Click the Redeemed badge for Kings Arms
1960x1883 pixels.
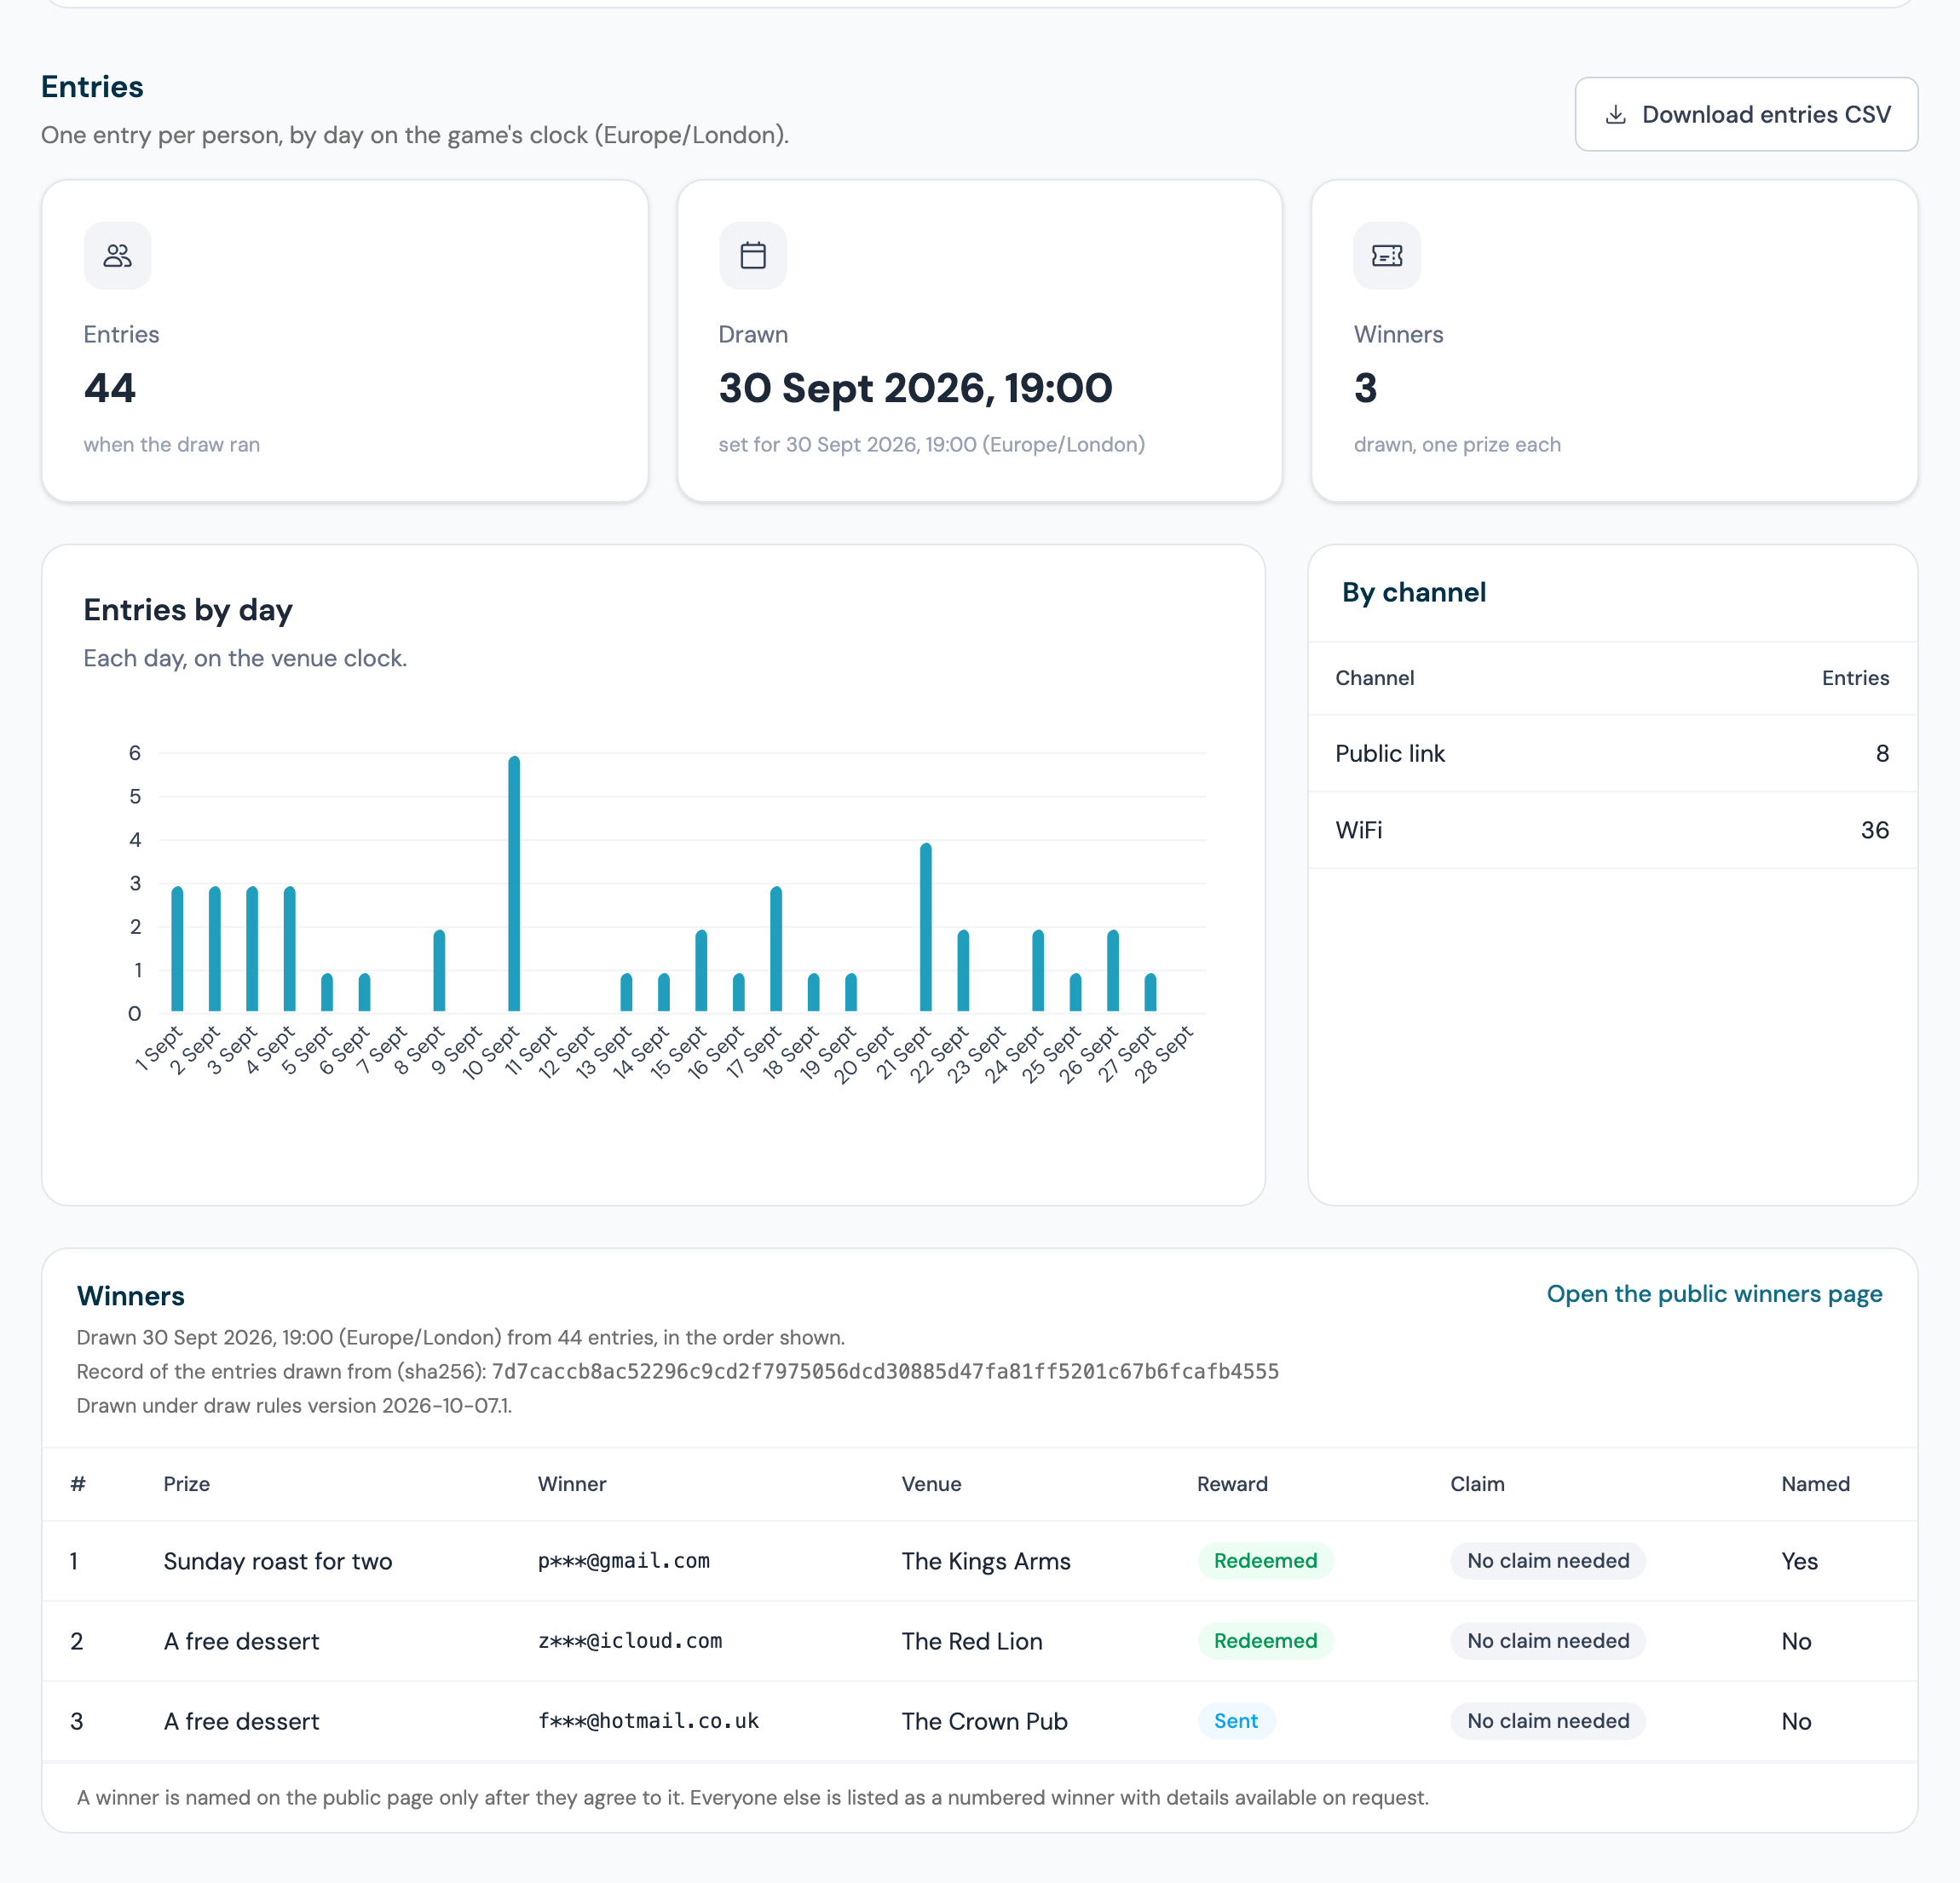point(1265,1561)
